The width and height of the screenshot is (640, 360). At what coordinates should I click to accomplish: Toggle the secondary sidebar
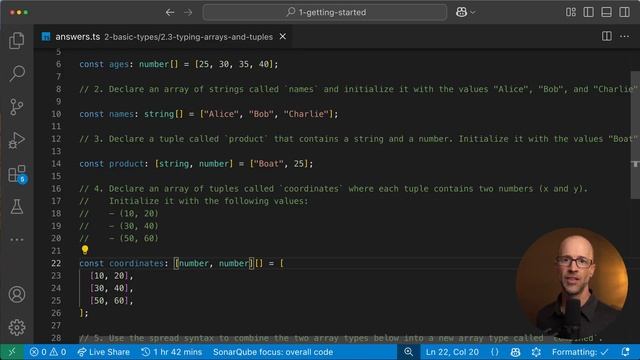coord(624,12)
